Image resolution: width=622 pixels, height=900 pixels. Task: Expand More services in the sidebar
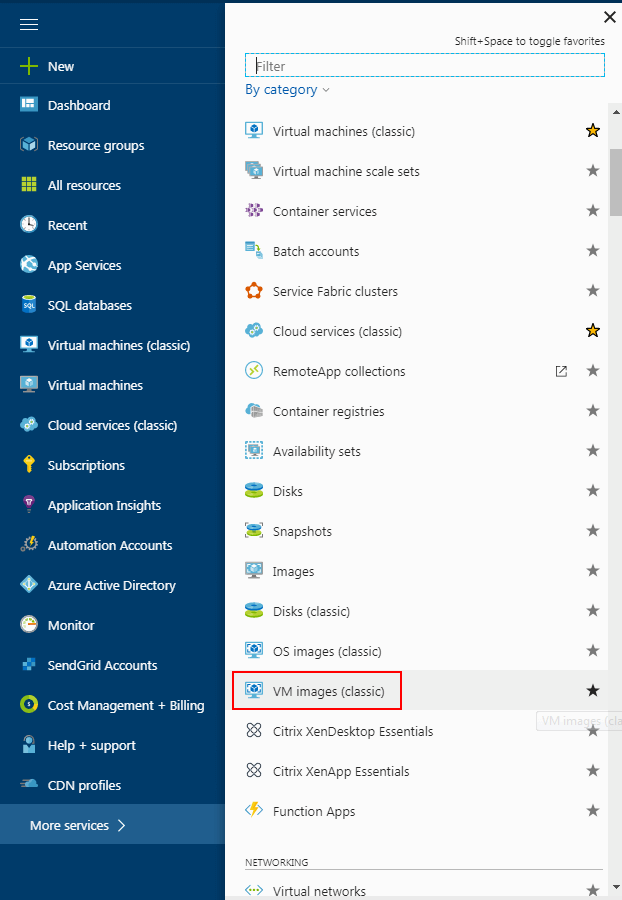[78, 825]
